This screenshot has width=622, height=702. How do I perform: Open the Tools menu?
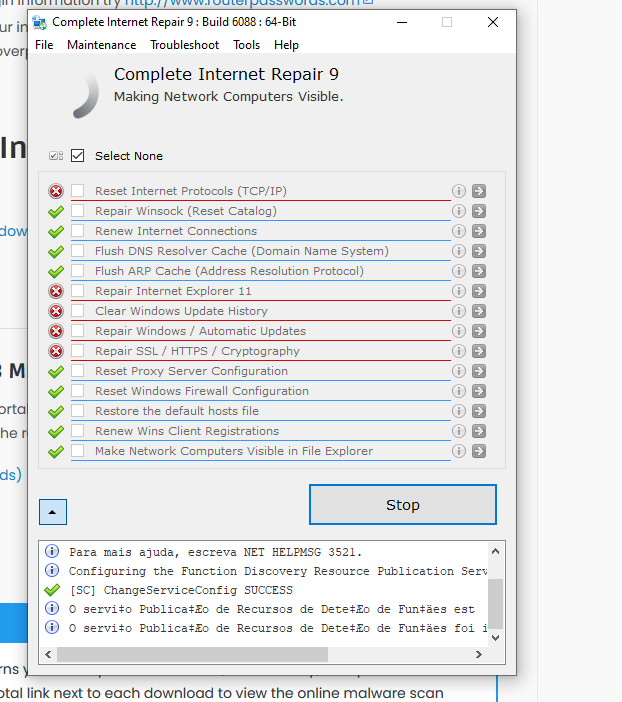point(246,45)
